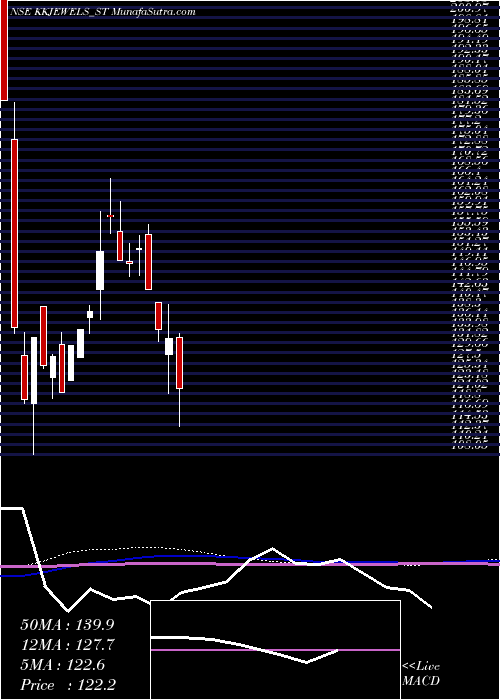
Task: Click the tall red candle at the chart's left edge
Action: [4, 50]
